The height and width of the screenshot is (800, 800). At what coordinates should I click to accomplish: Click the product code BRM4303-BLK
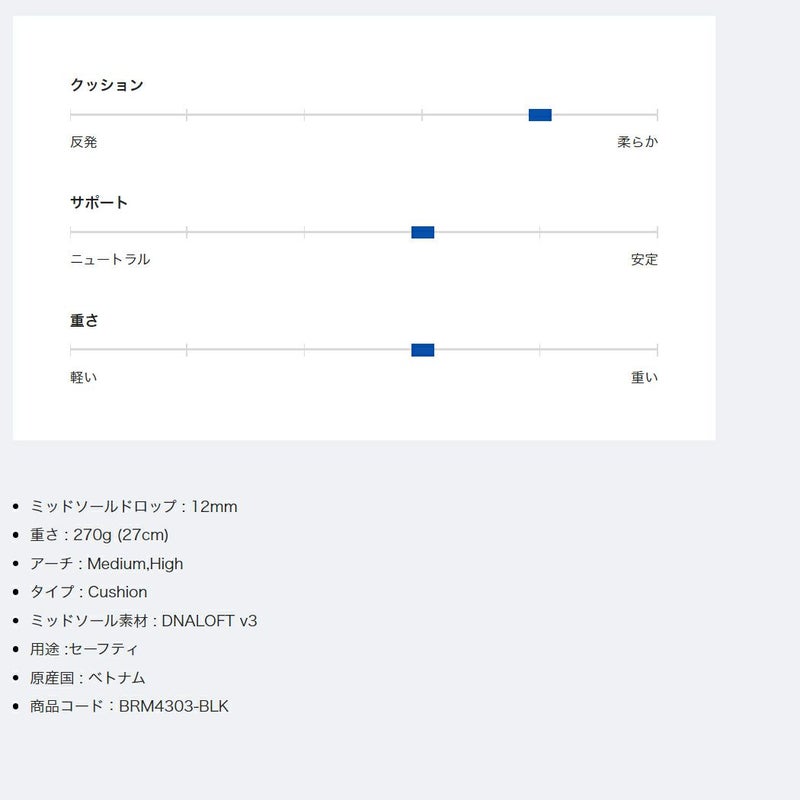coord(130,705)
